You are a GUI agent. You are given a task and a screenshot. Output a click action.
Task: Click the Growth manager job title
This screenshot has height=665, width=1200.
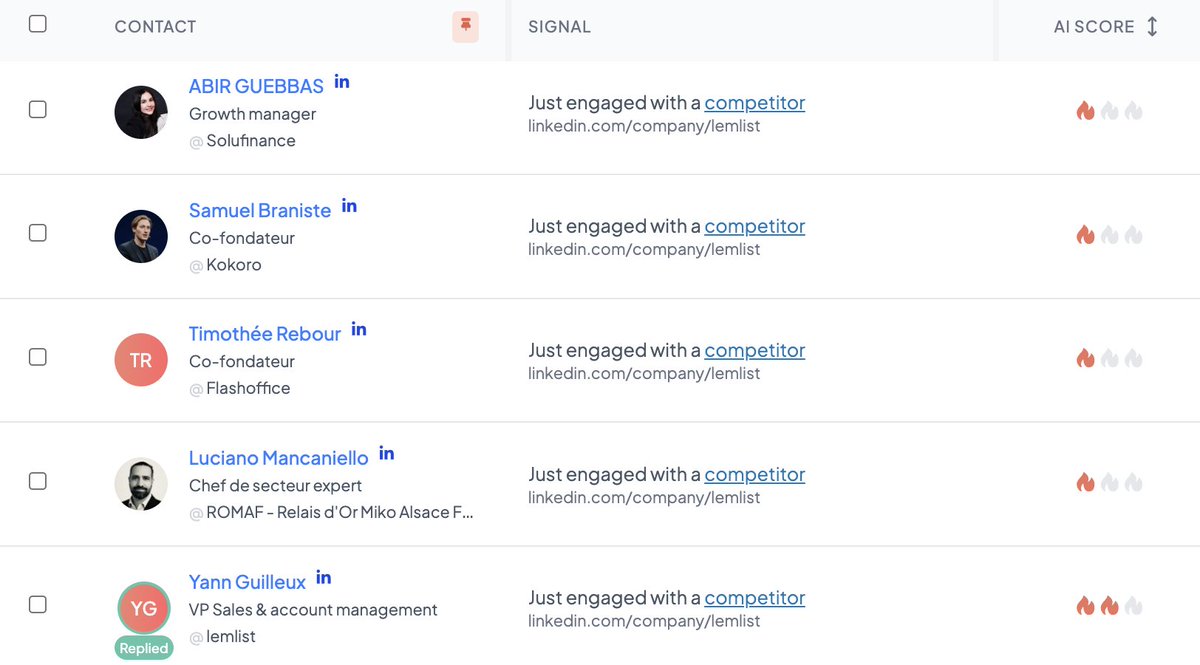tap(252, 114)
